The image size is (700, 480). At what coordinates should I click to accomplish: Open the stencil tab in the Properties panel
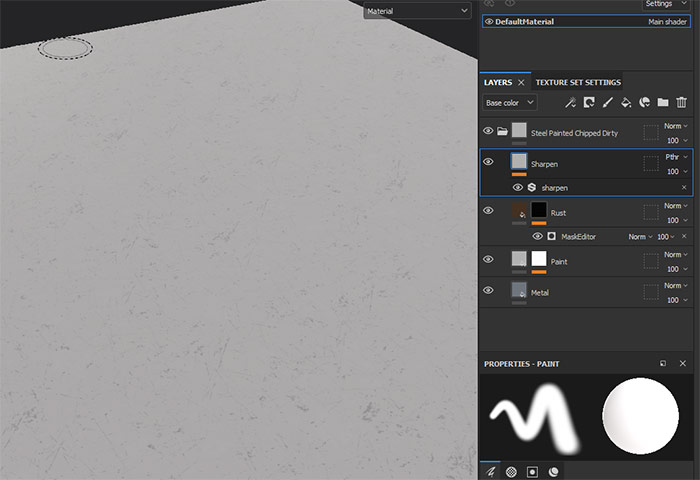coord(533,470)
